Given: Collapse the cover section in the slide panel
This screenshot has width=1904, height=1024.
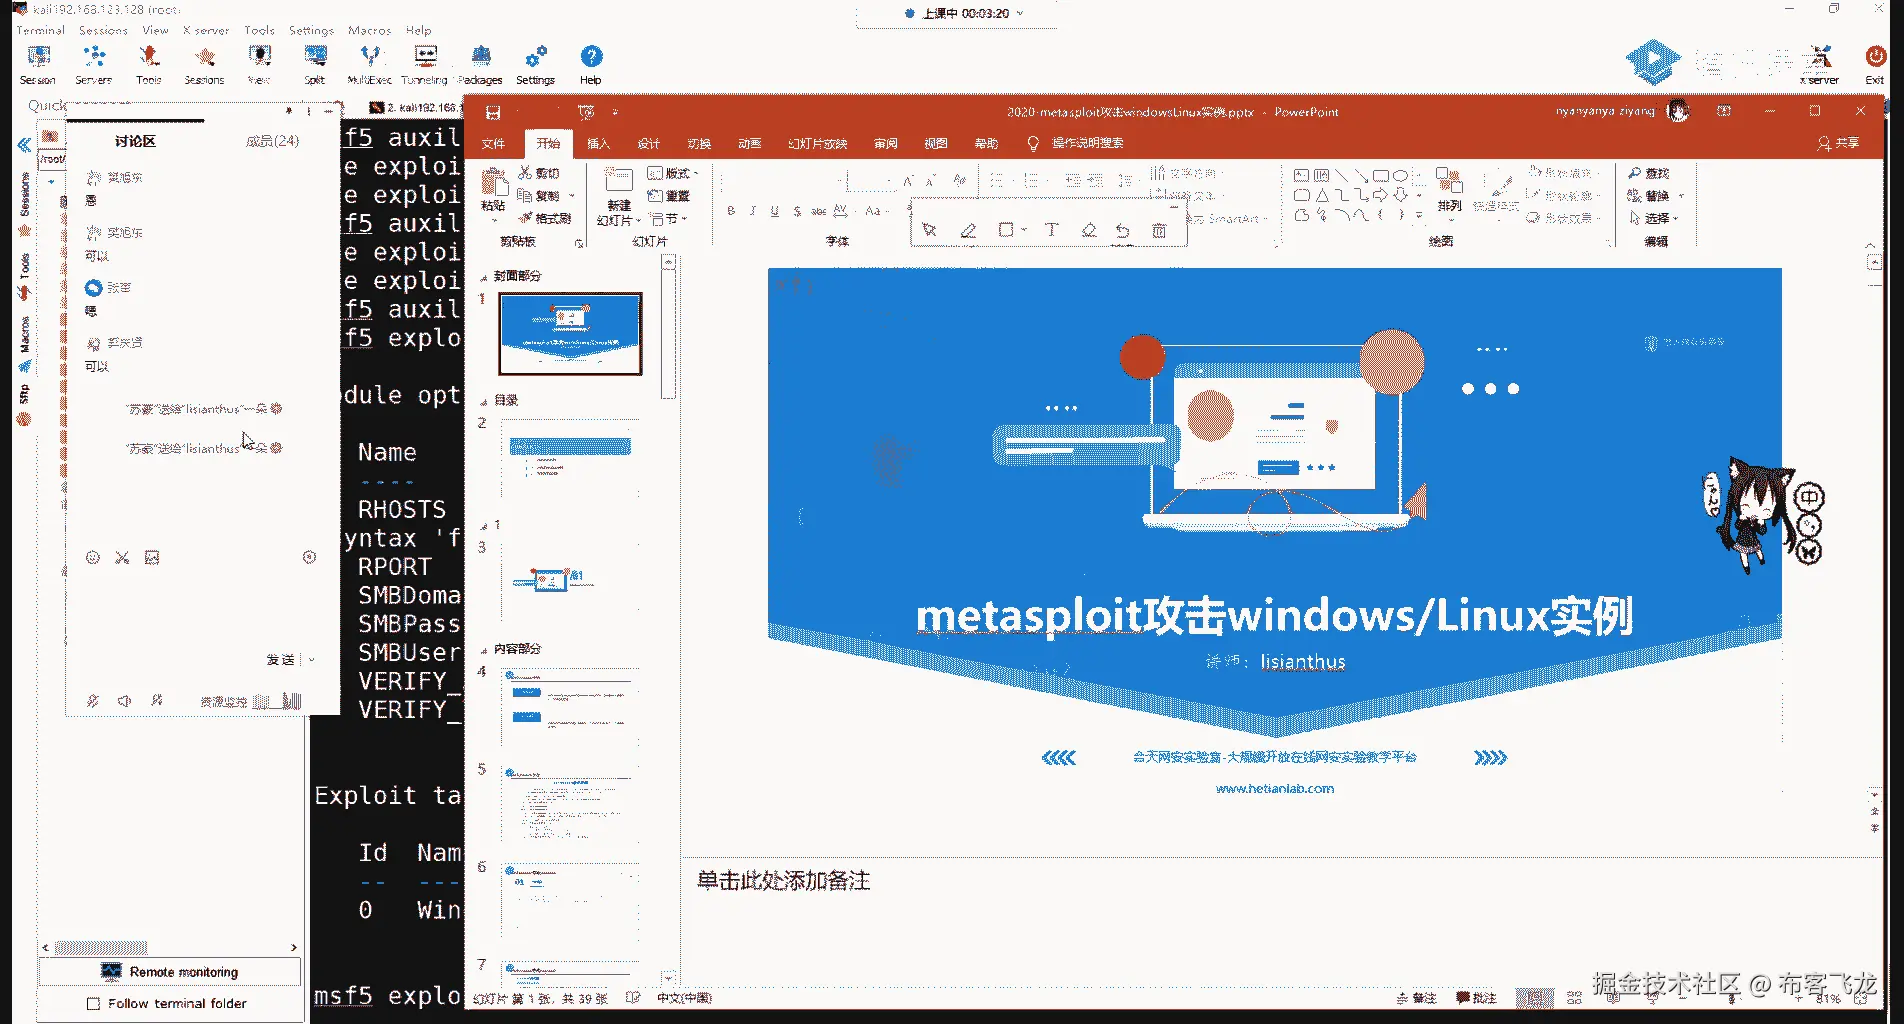Looking at the screenshot, I should point(484,277).
